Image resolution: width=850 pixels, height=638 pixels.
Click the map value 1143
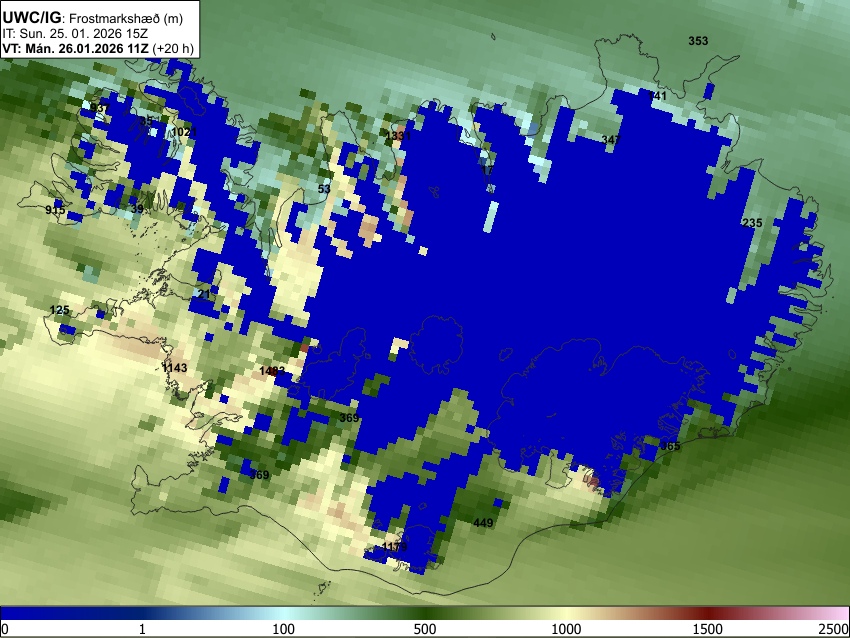click(175, 368)
